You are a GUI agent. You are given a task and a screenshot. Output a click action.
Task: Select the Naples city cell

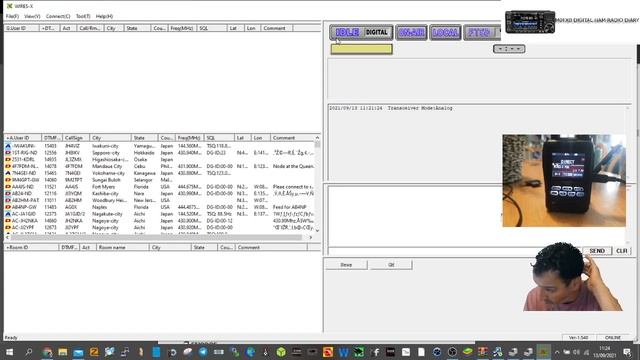coord(99,207)
